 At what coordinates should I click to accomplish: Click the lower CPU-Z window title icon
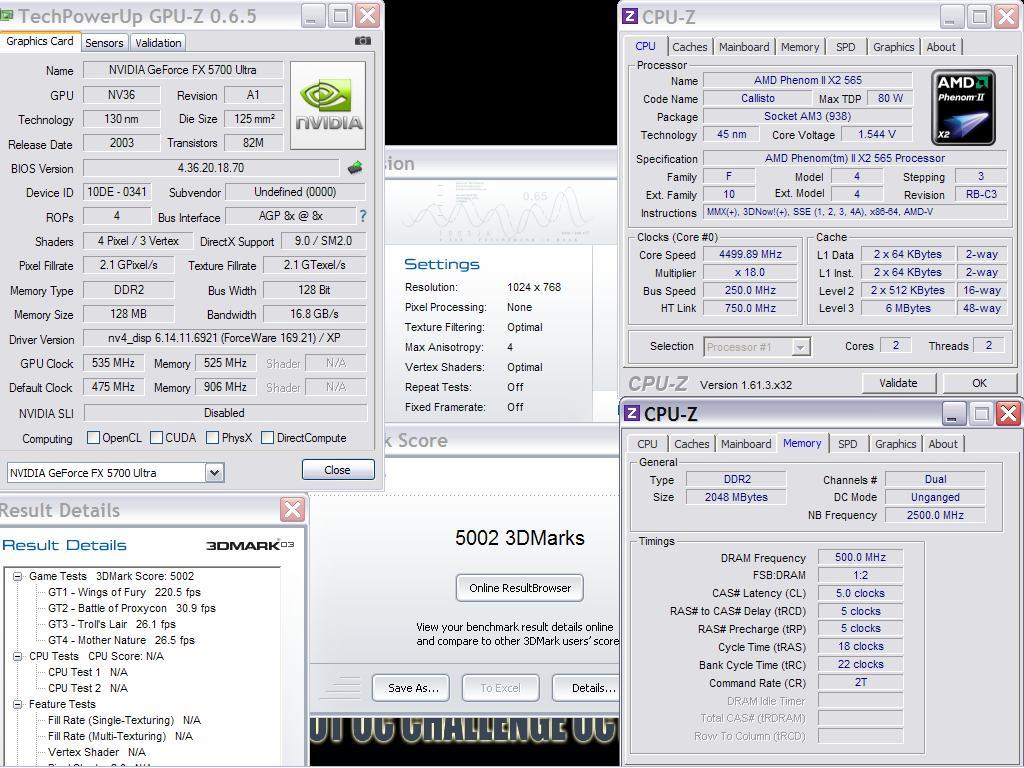pos(632,413)
